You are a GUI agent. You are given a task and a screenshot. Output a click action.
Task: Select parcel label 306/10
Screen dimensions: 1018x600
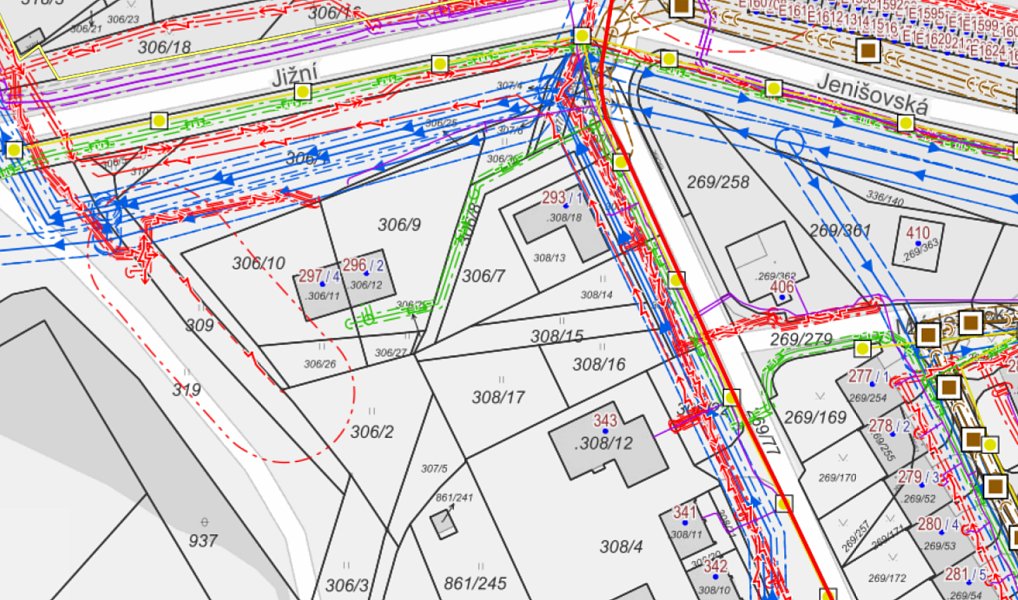pyautogui.click(x=258, y=263)
